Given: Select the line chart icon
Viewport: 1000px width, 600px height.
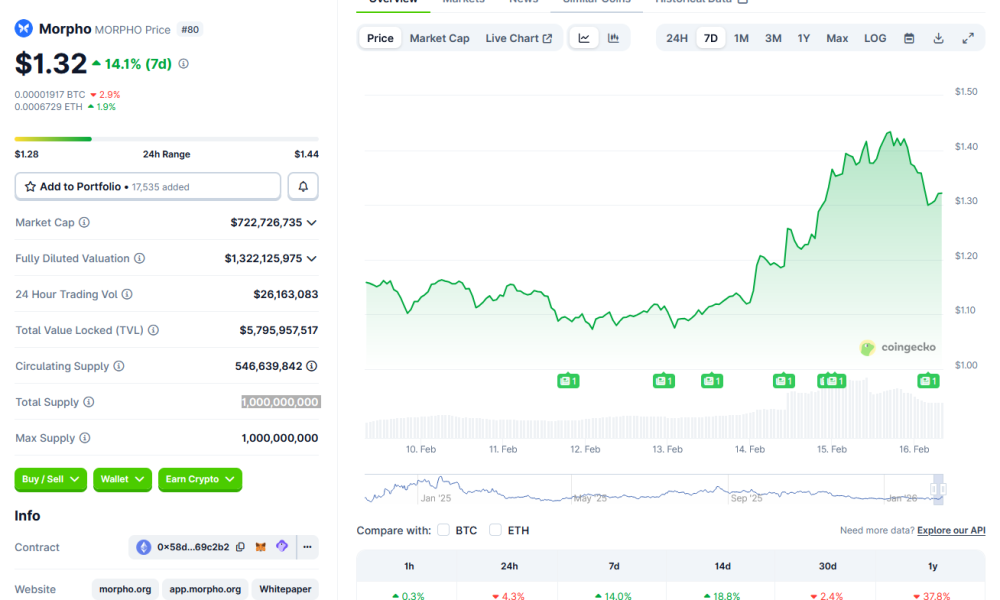Looking at the screenshot, I should click(583, 37).
